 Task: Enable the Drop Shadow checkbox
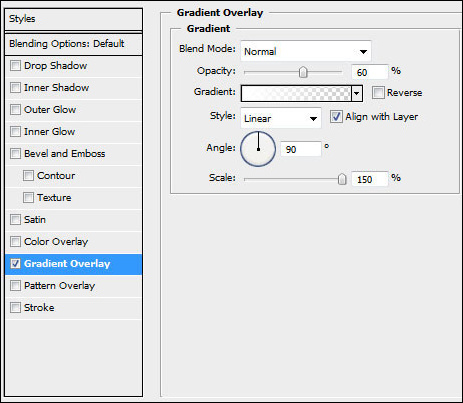click(x=15, y=66)
